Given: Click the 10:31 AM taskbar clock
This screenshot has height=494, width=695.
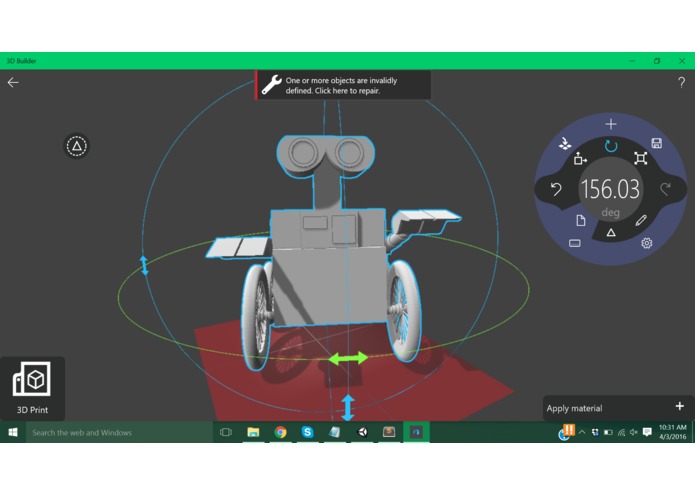Looking at the screenshot, I should (672, 432).
